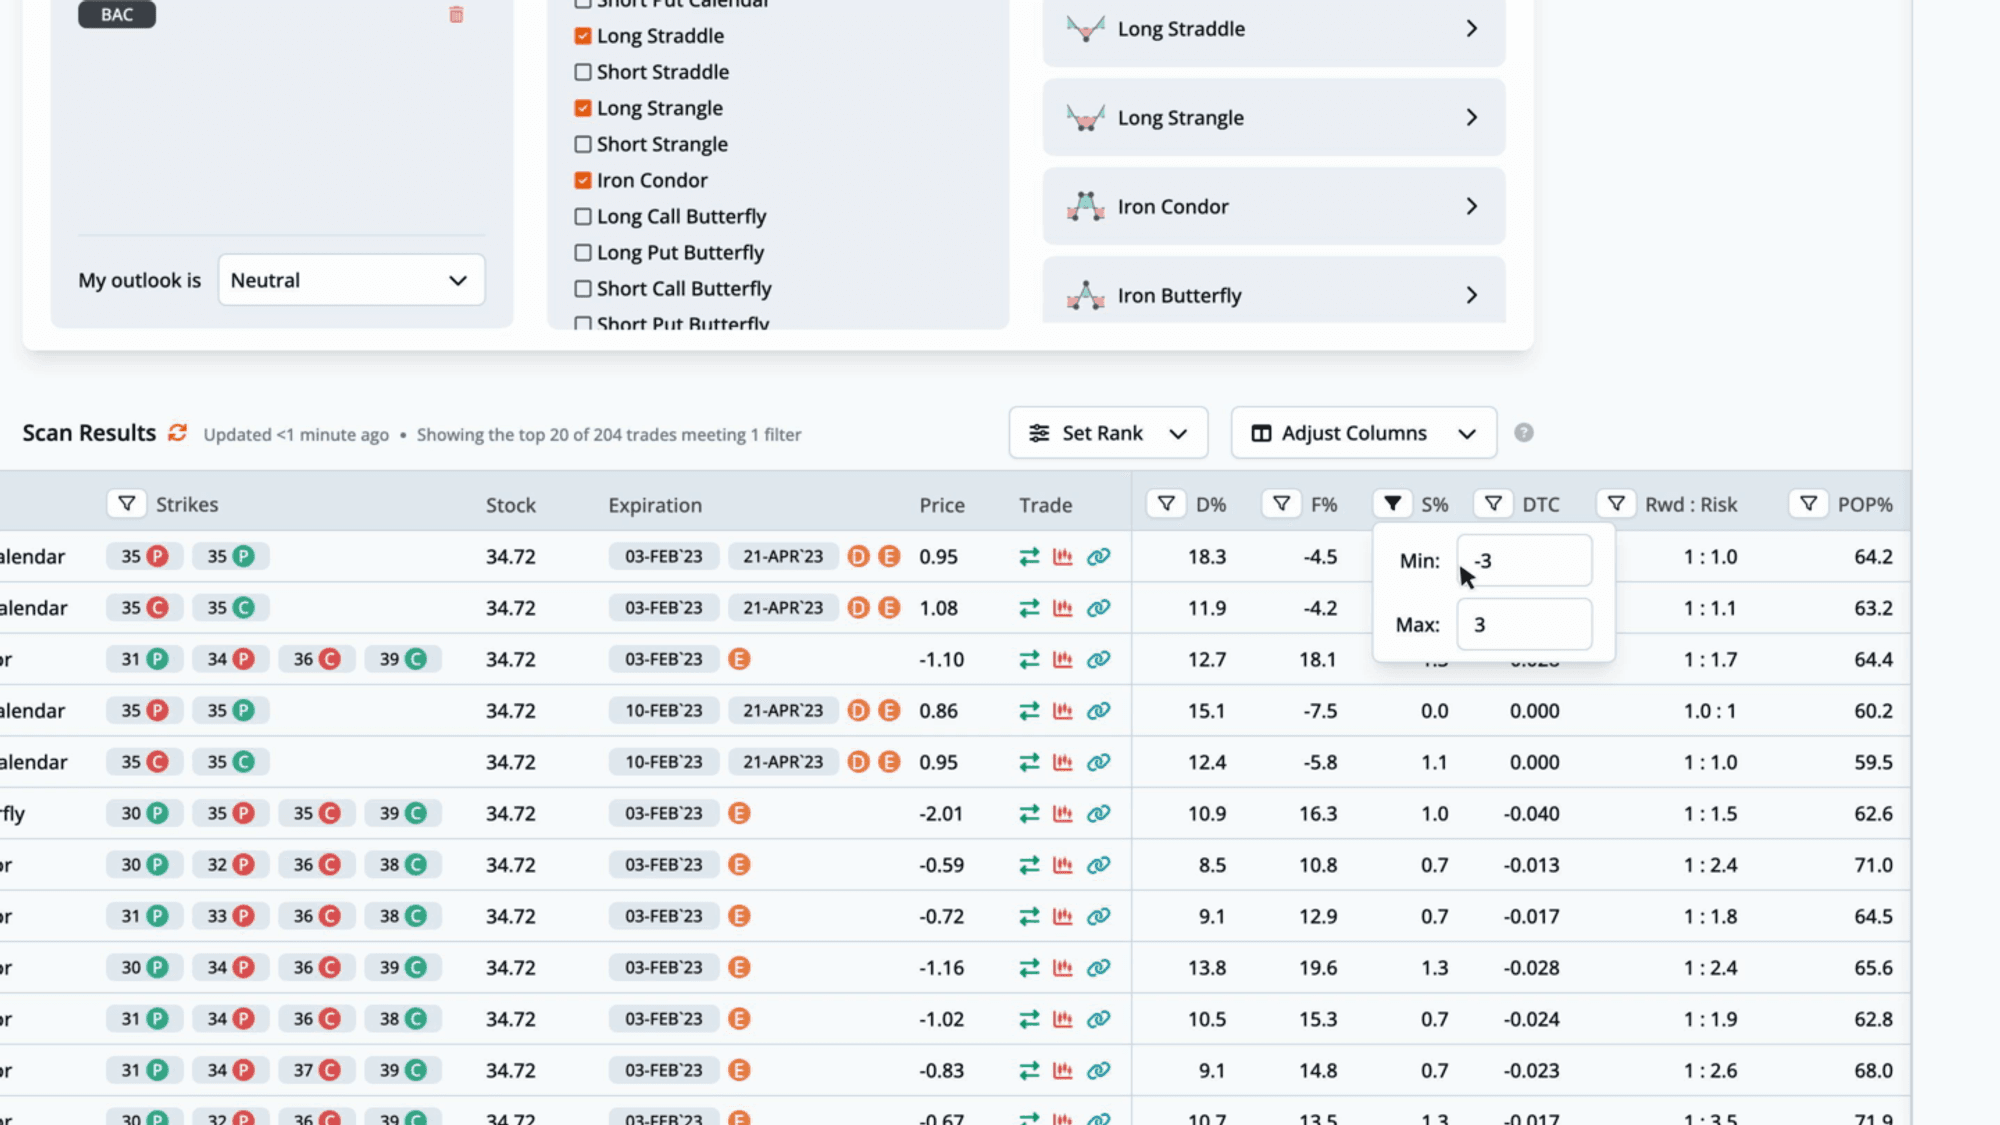Screen dimensions: 2000x1125
Task: Click the 31 P strike in -1.10 row
Action: click(x=145, y=659)
